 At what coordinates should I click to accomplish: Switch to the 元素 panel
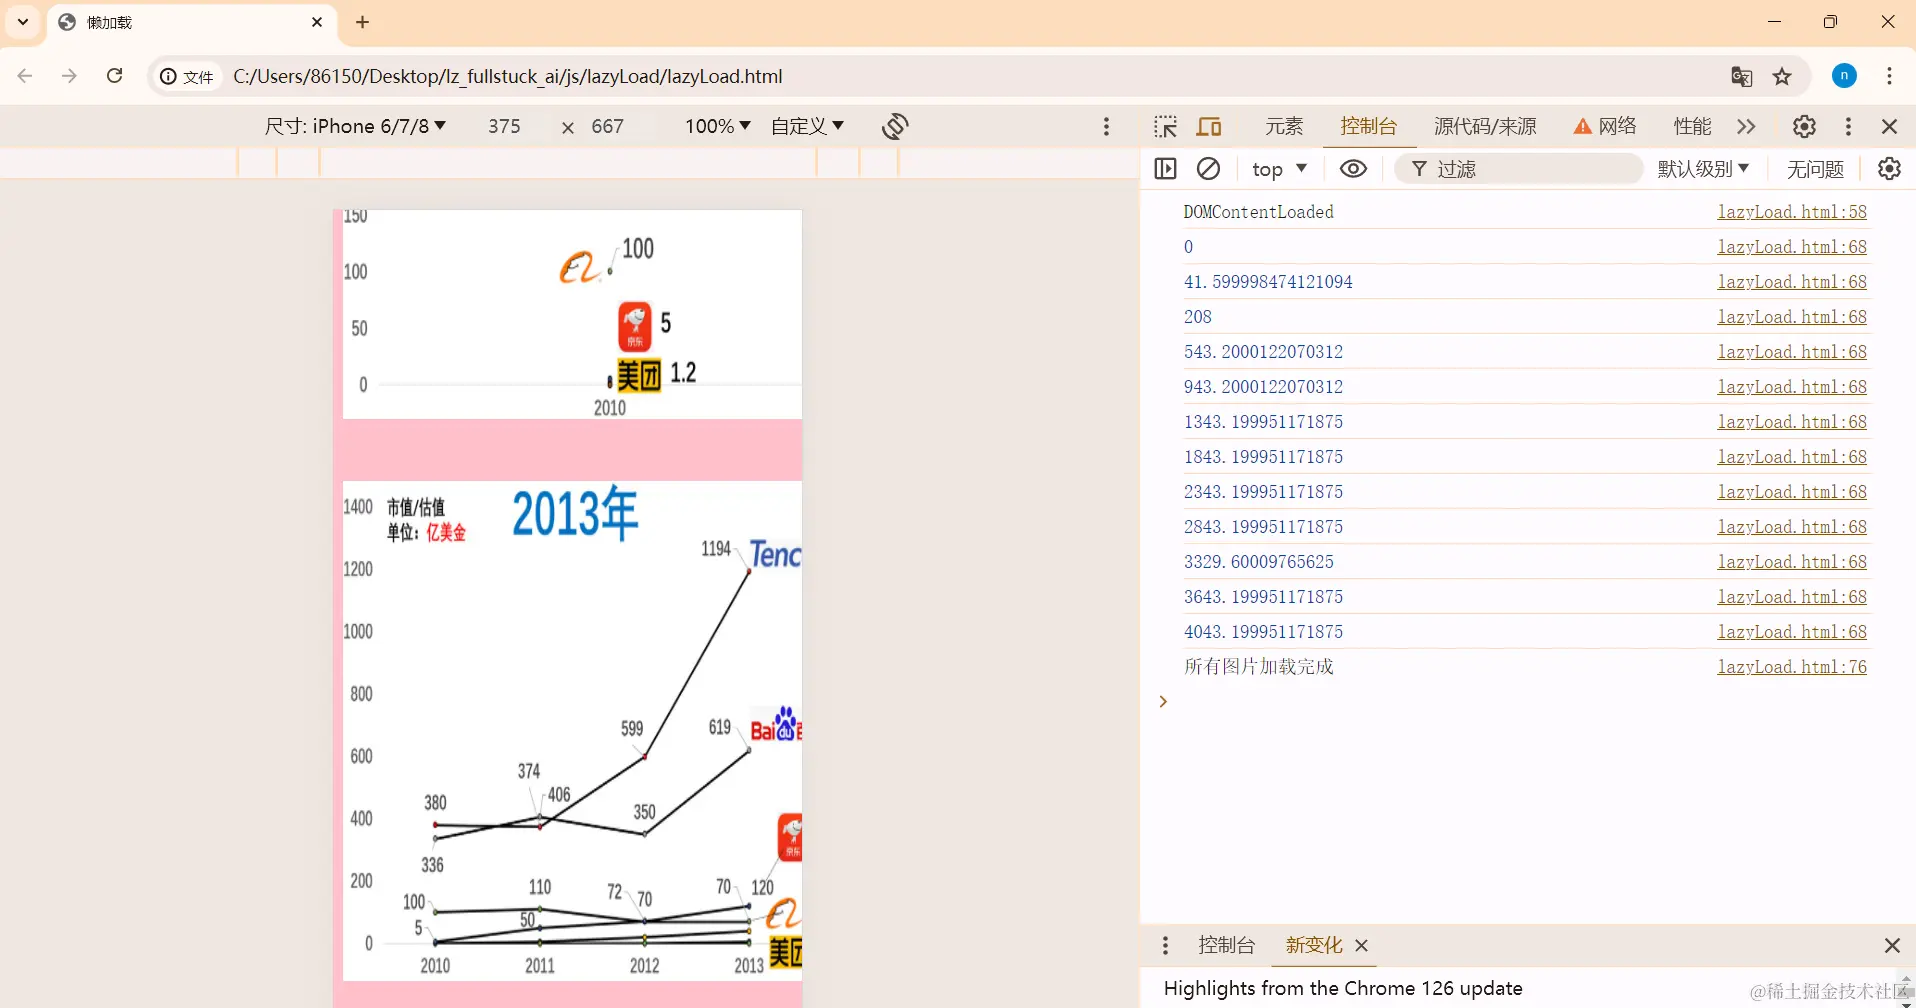click(1284, 126)
